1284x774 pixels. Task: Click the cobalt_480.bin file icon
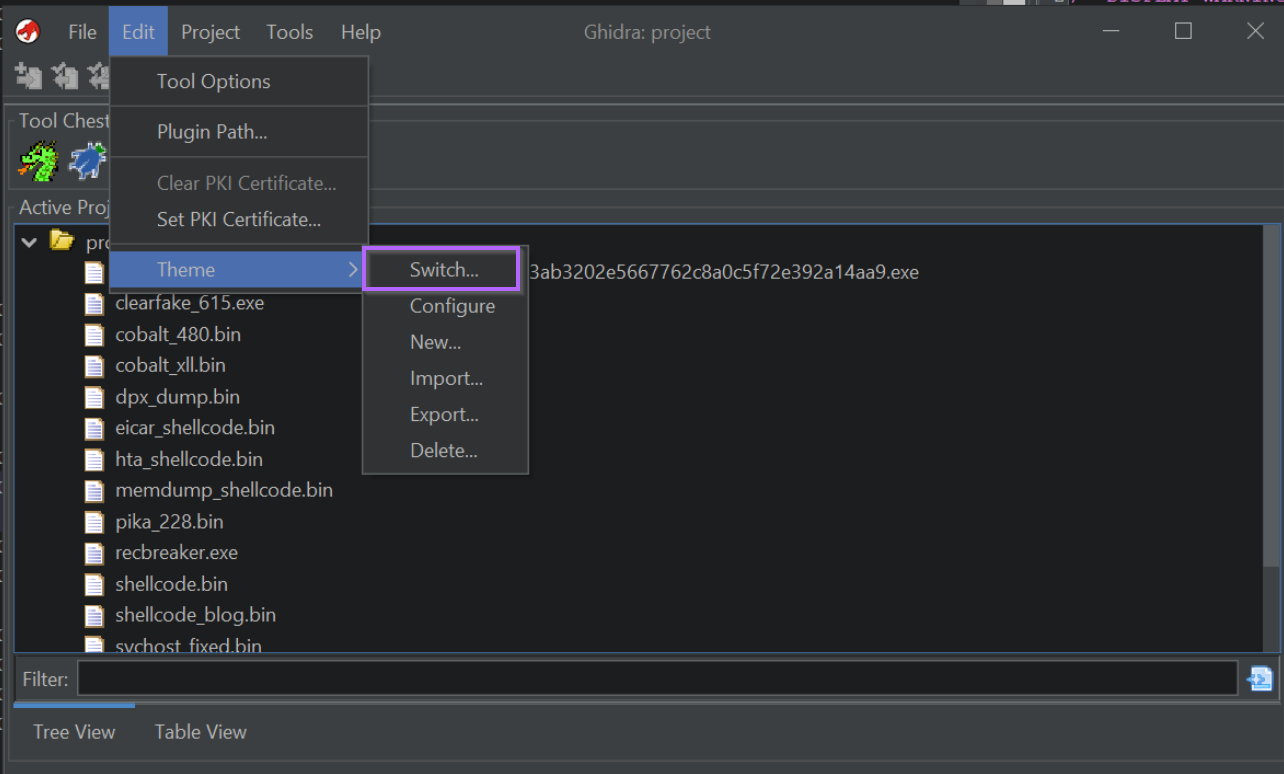[x=94, y=334]
